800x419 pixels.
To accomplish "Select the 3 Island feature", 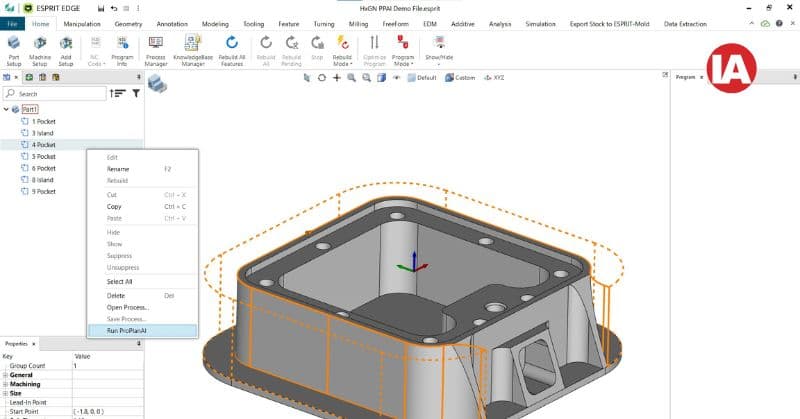I will click(42, 133).
